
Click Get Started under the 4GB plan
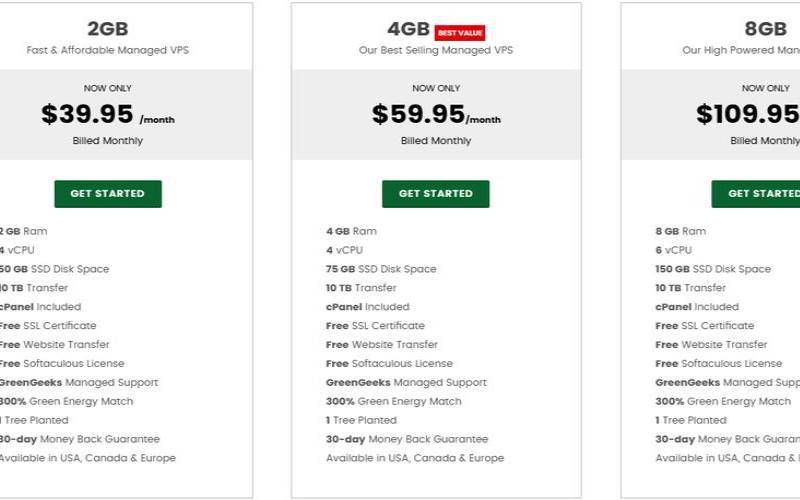tap(436, 194)
